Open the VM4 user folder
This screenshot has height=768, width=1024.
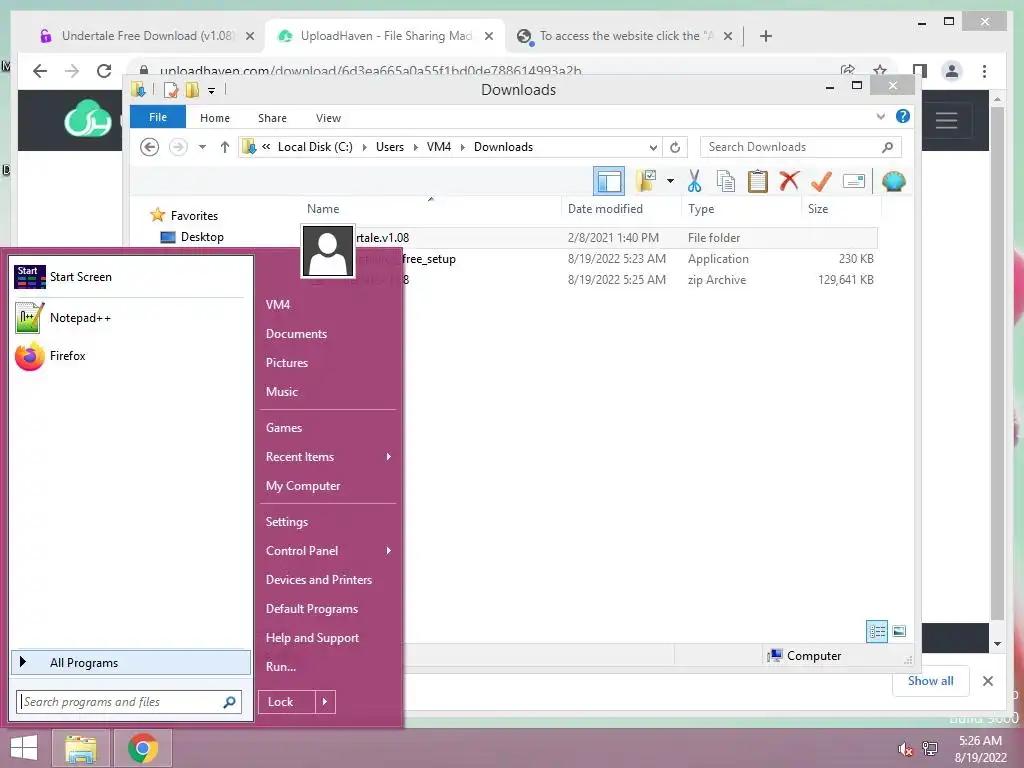coord(278,305)
